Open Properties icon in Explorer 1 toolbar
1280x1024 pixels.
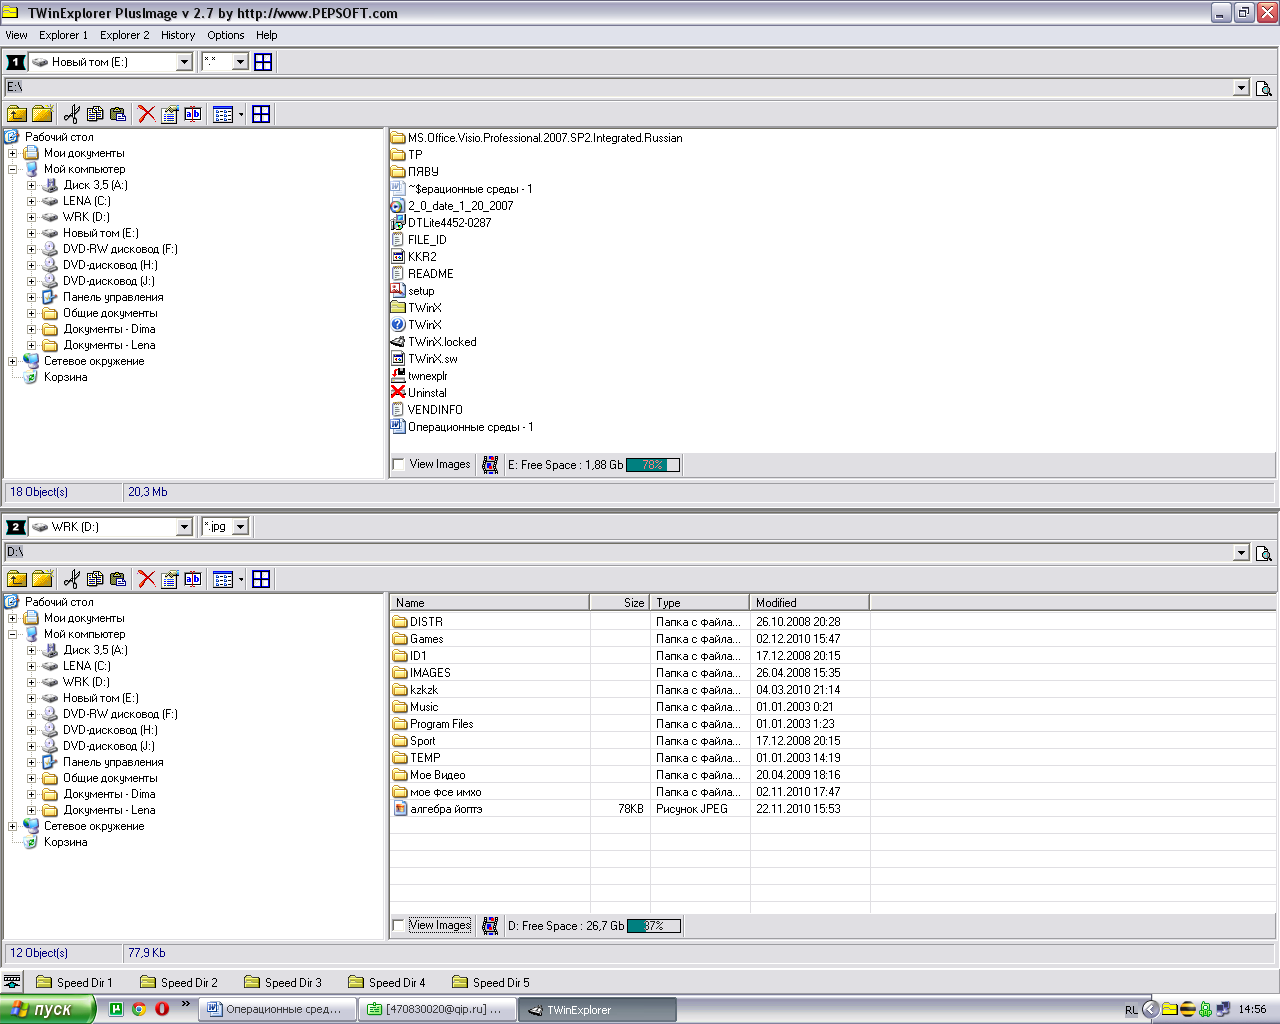tap(170, 114)
